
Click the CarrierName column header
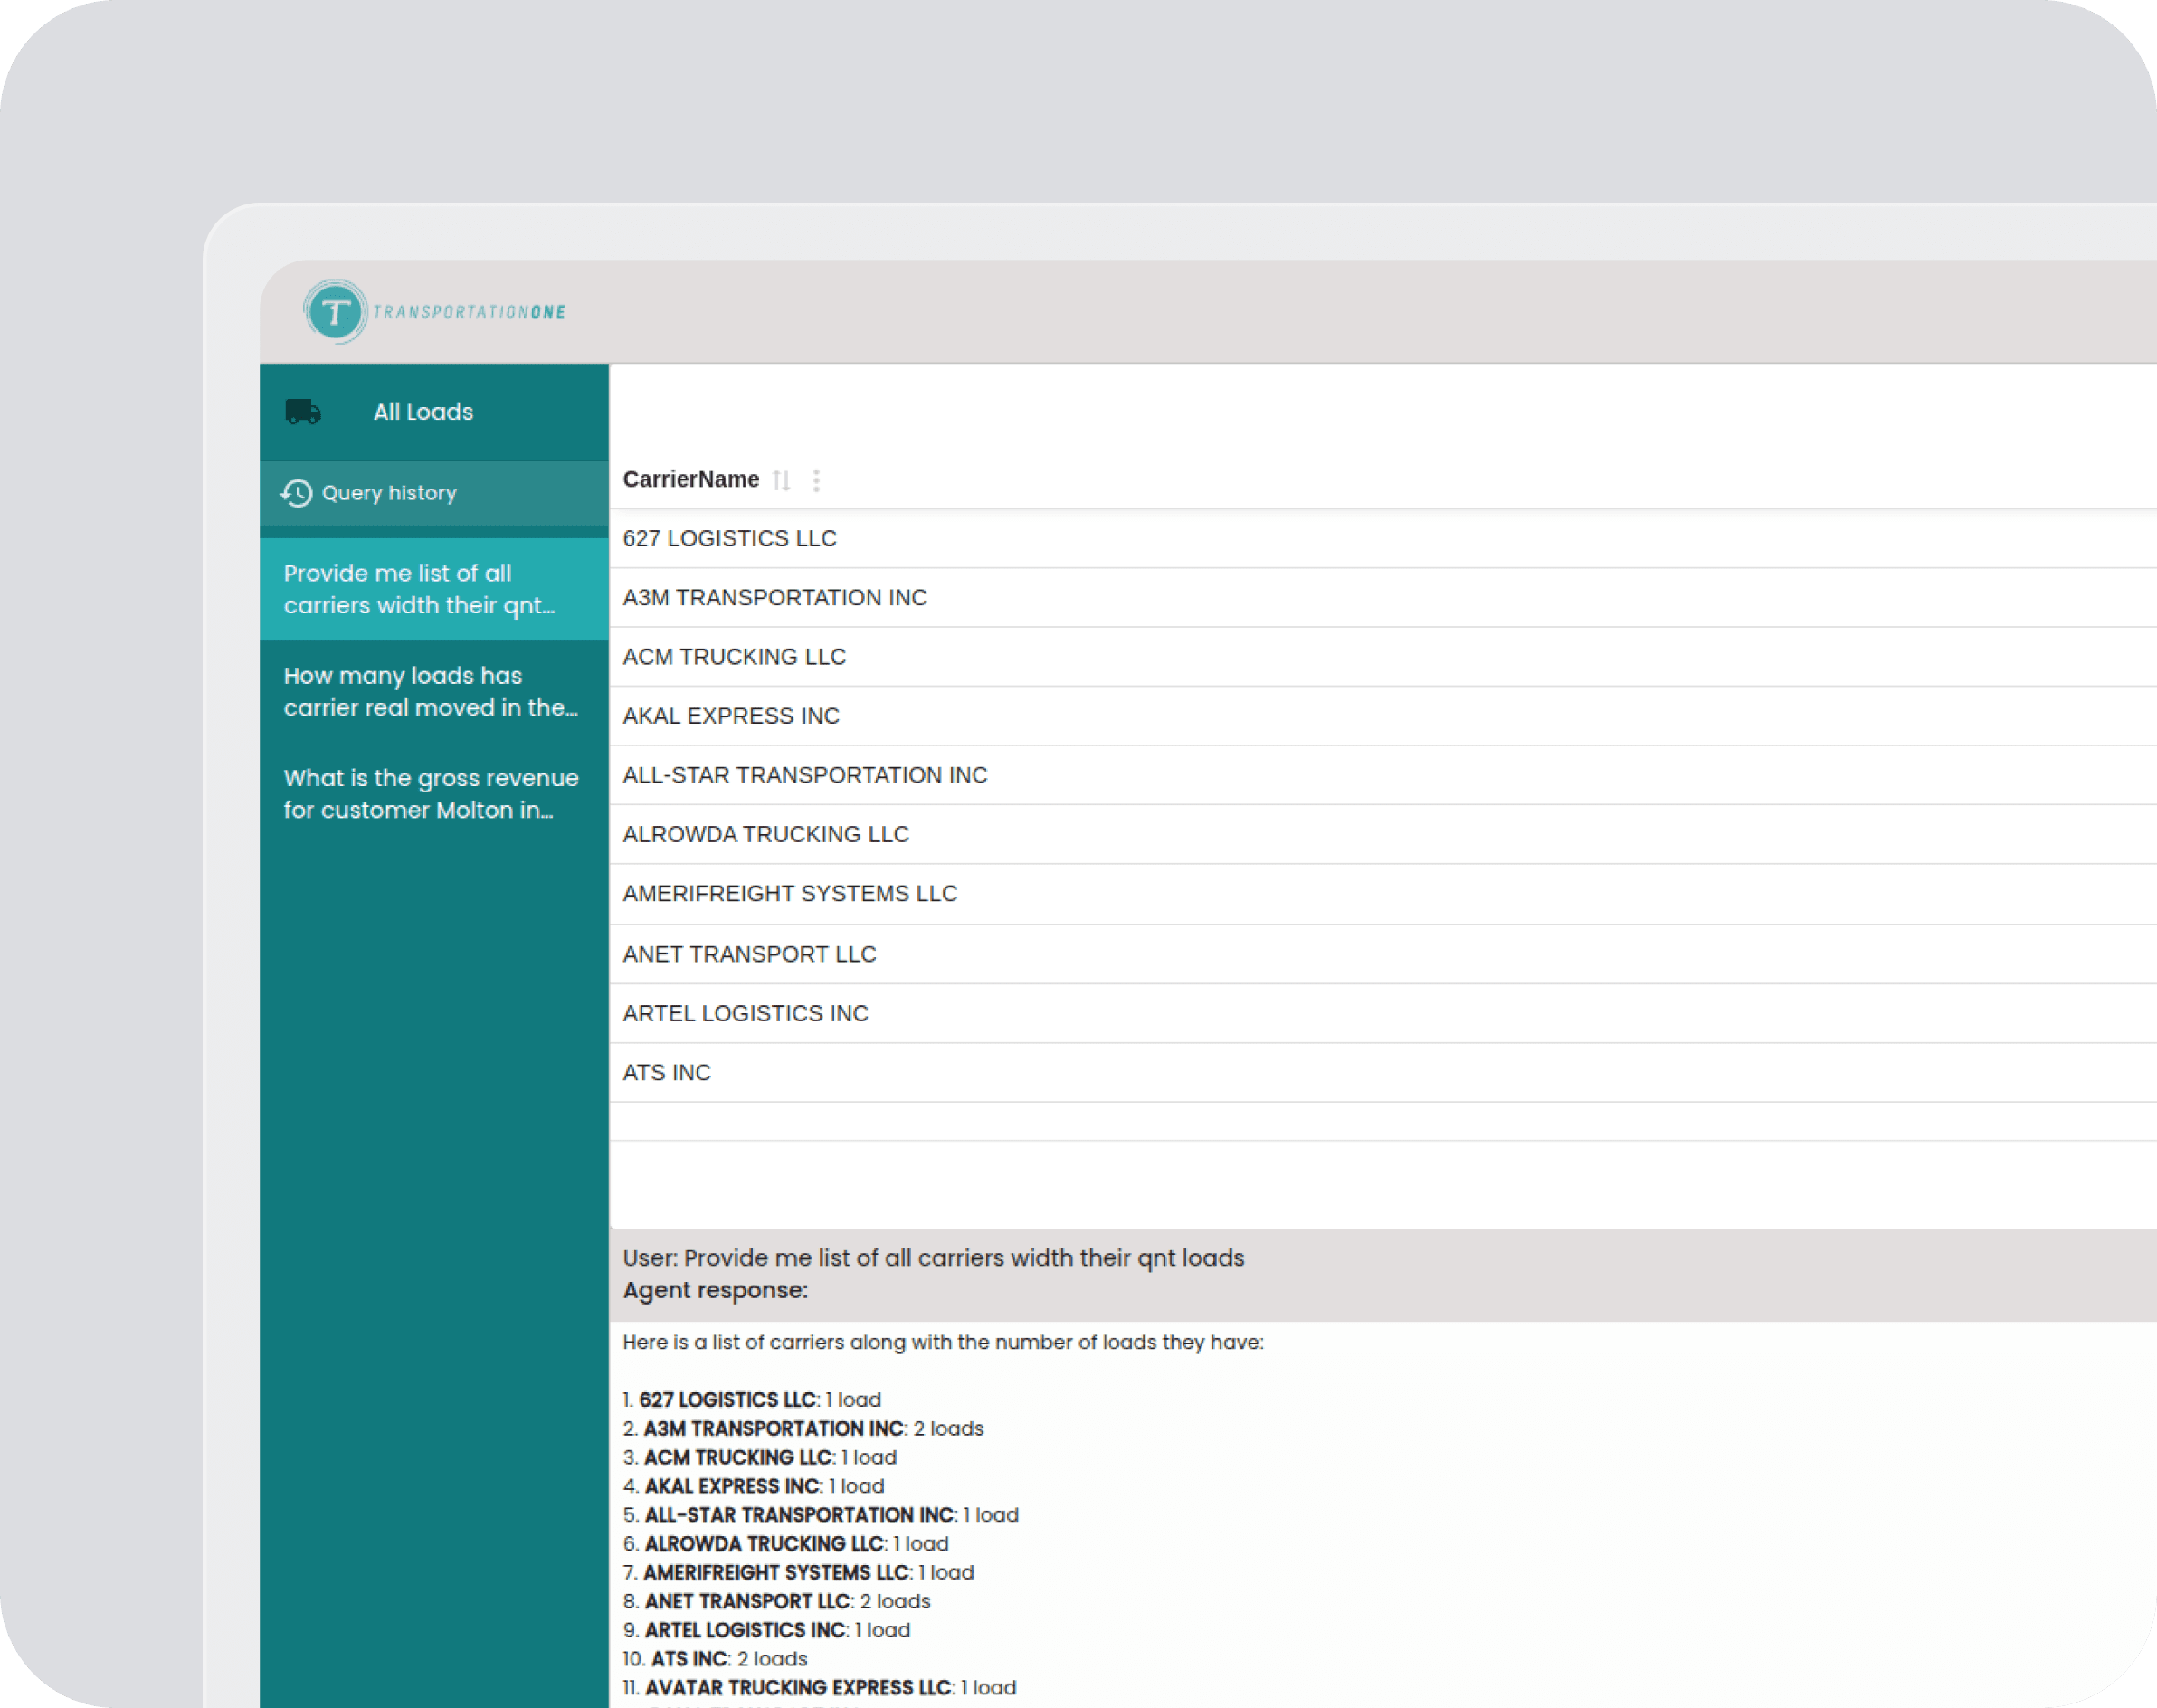click(691, 480)
